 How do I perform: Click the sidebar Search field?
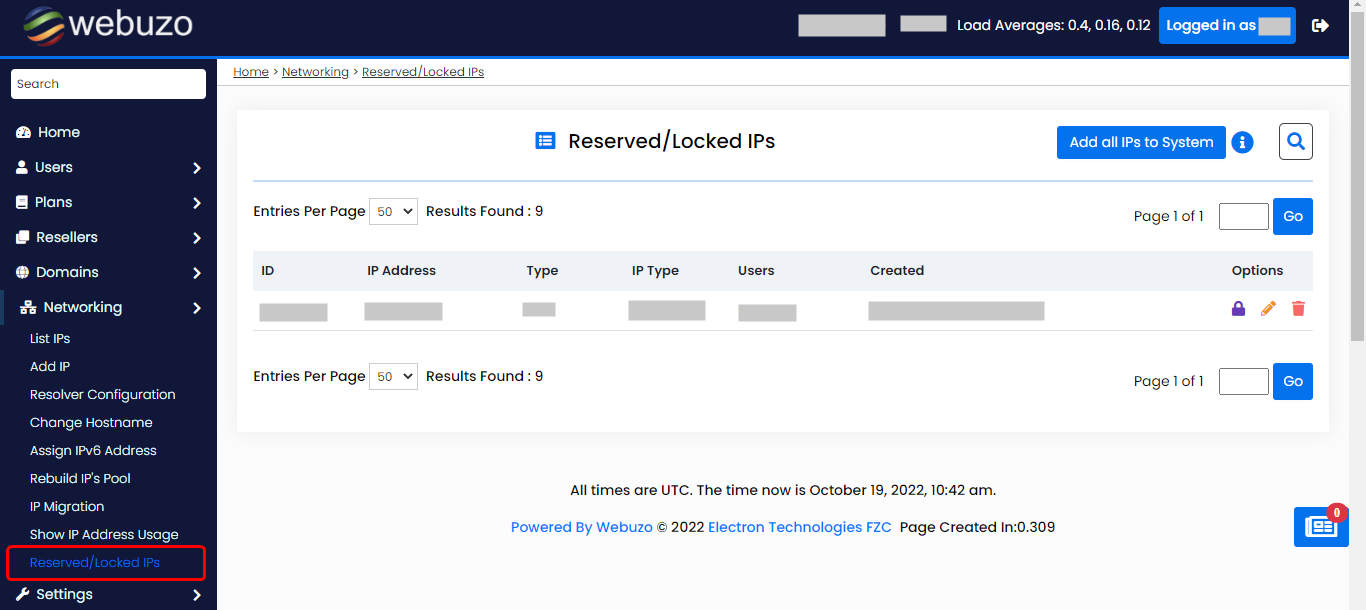pyautogui.click(x=108, y=84)
